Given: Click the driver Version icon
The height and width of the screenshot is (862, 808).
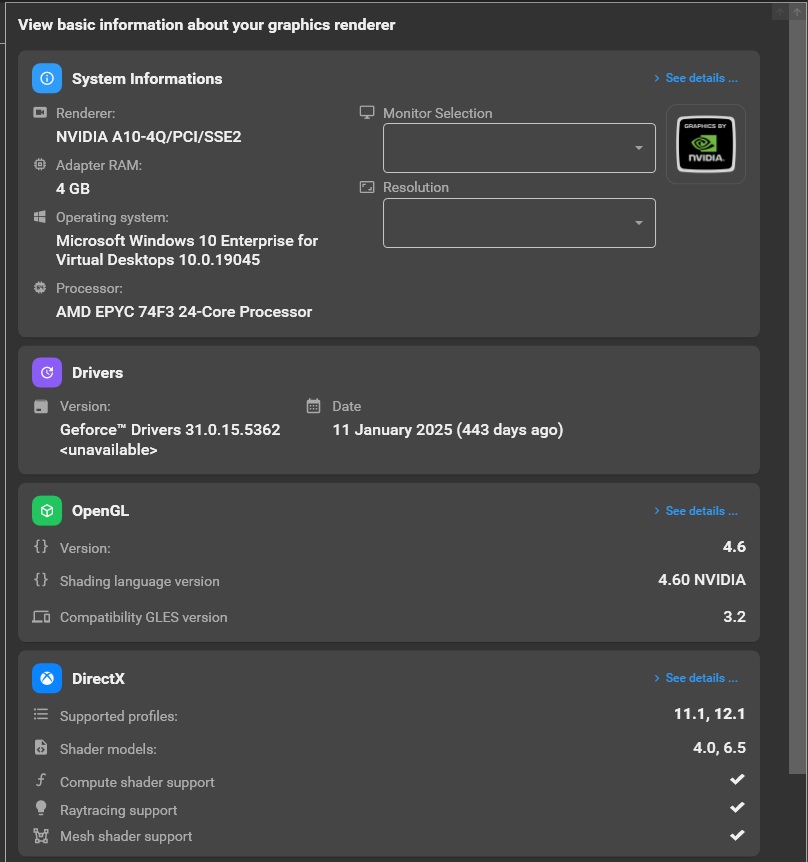Looking at the screenshot, I should pos(41,406).
